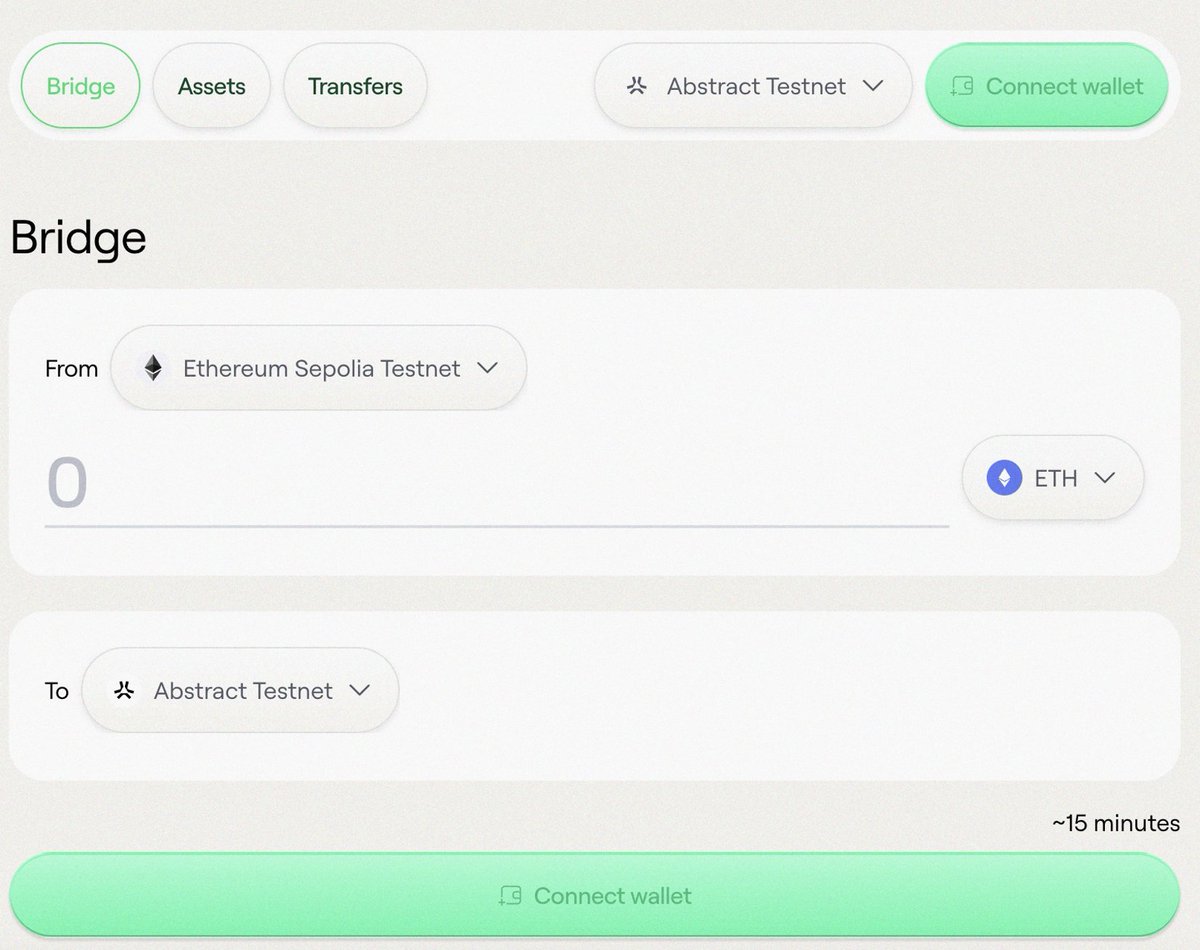The image size is (1200, 950).
Task: Click the Abstract logo icon in header selector
Action: pos(637,86)
